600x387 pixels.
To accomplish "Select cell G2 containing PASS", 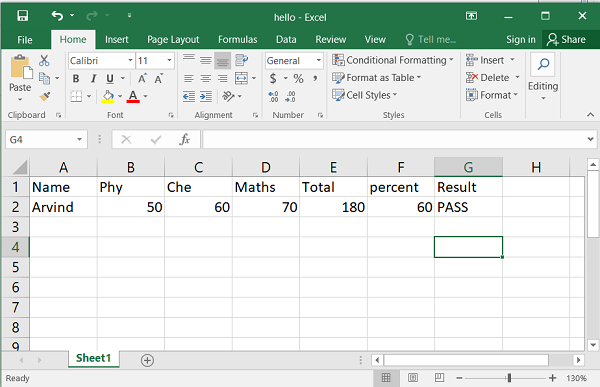I will coord(468,207).
